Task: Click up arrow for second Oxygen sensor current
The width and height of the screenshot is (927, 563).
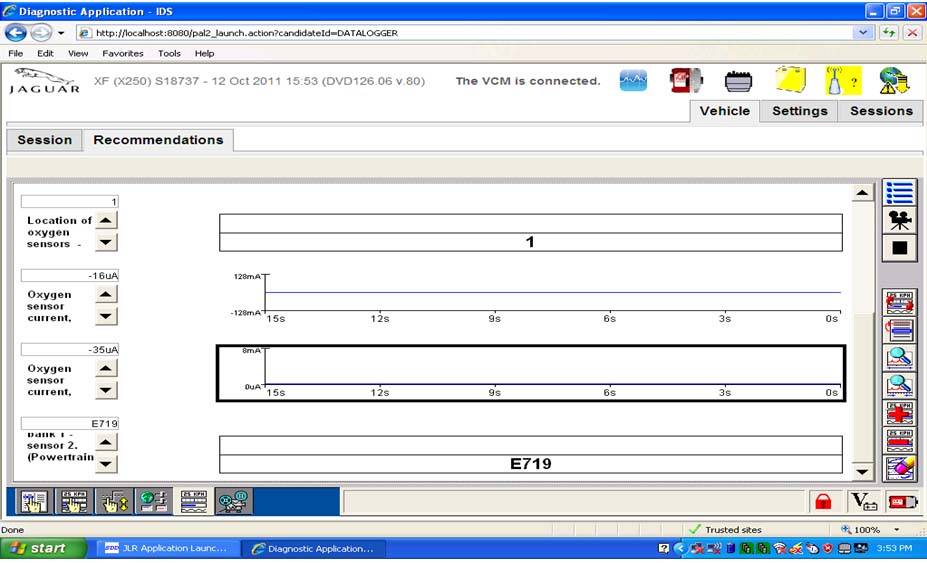Action: [x=106, y=368]
